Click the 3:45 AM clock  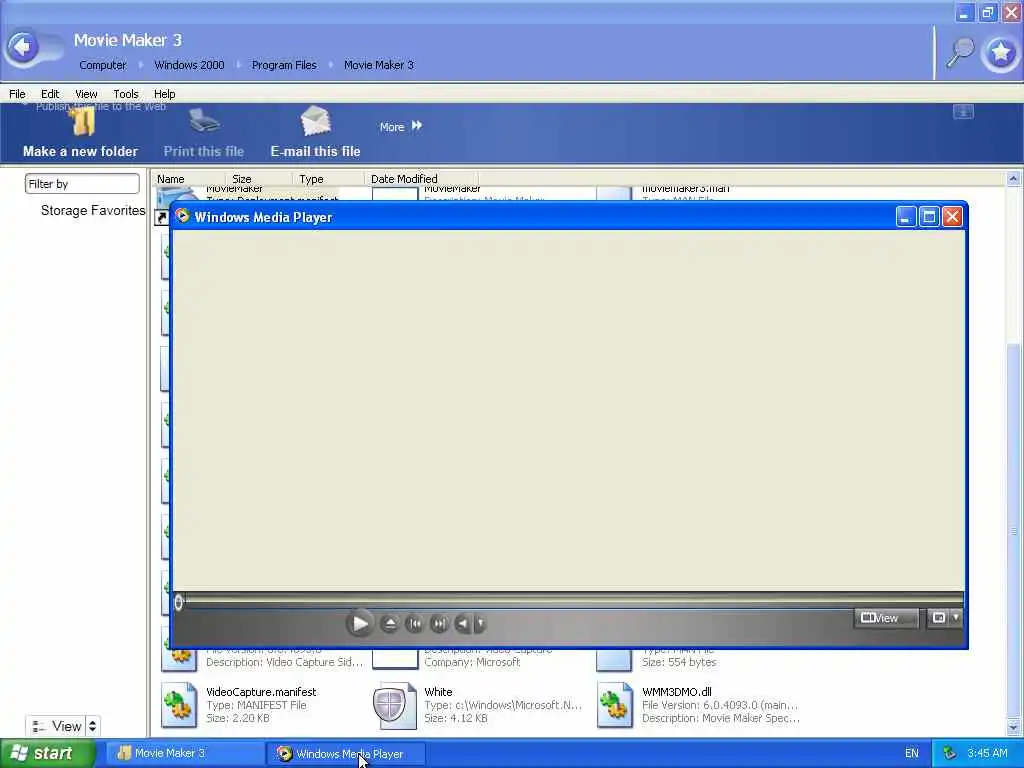987,753
